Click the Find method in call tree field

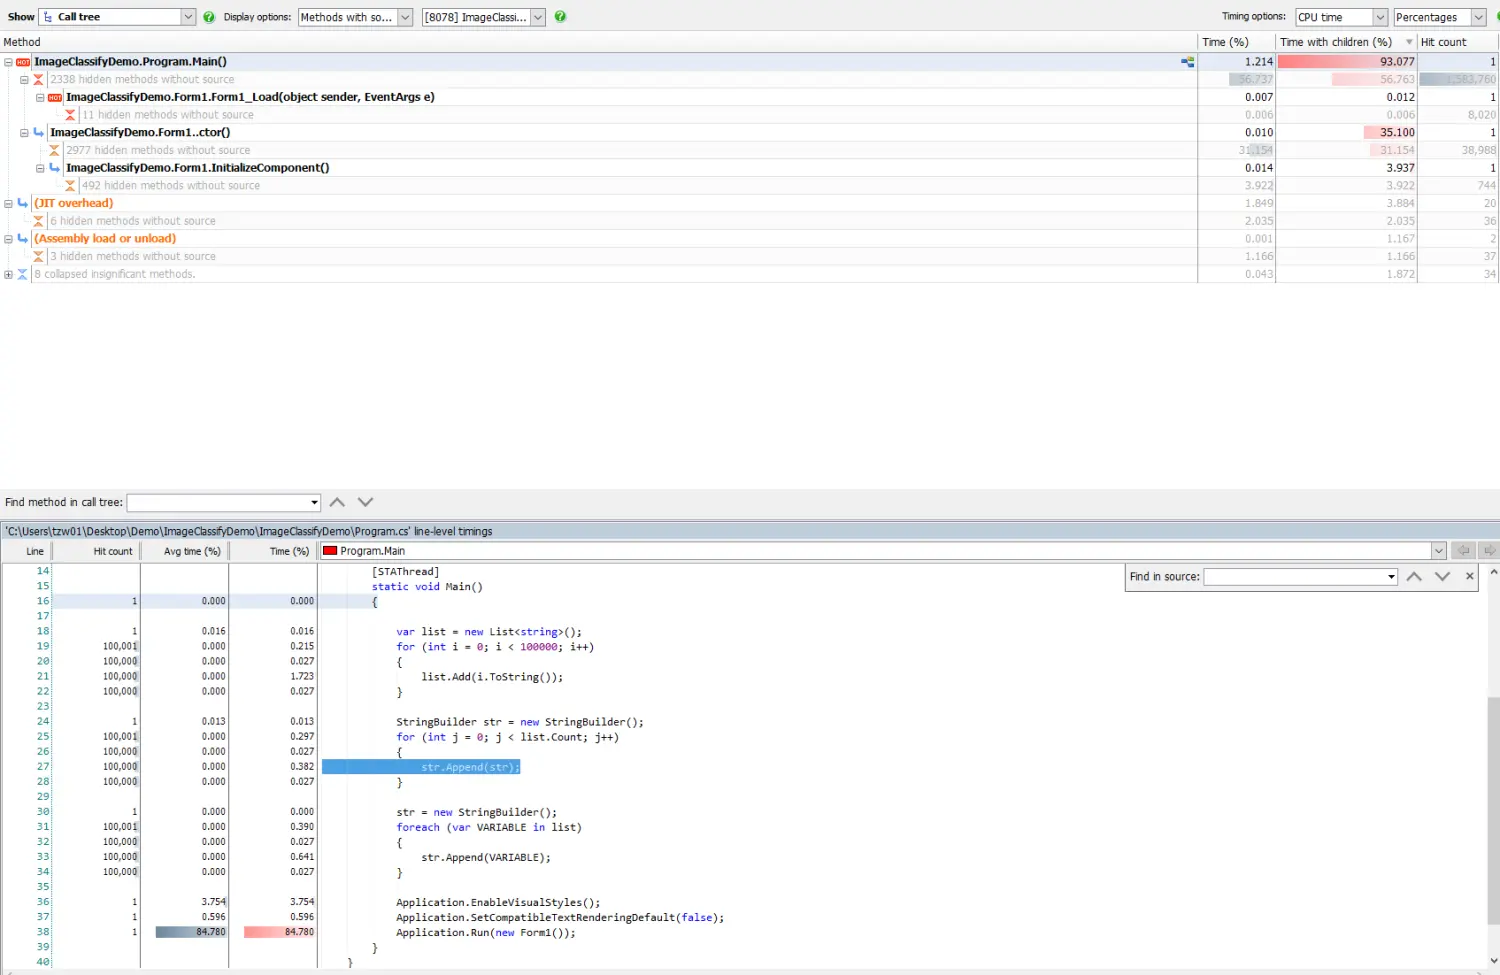pos(217,502)
